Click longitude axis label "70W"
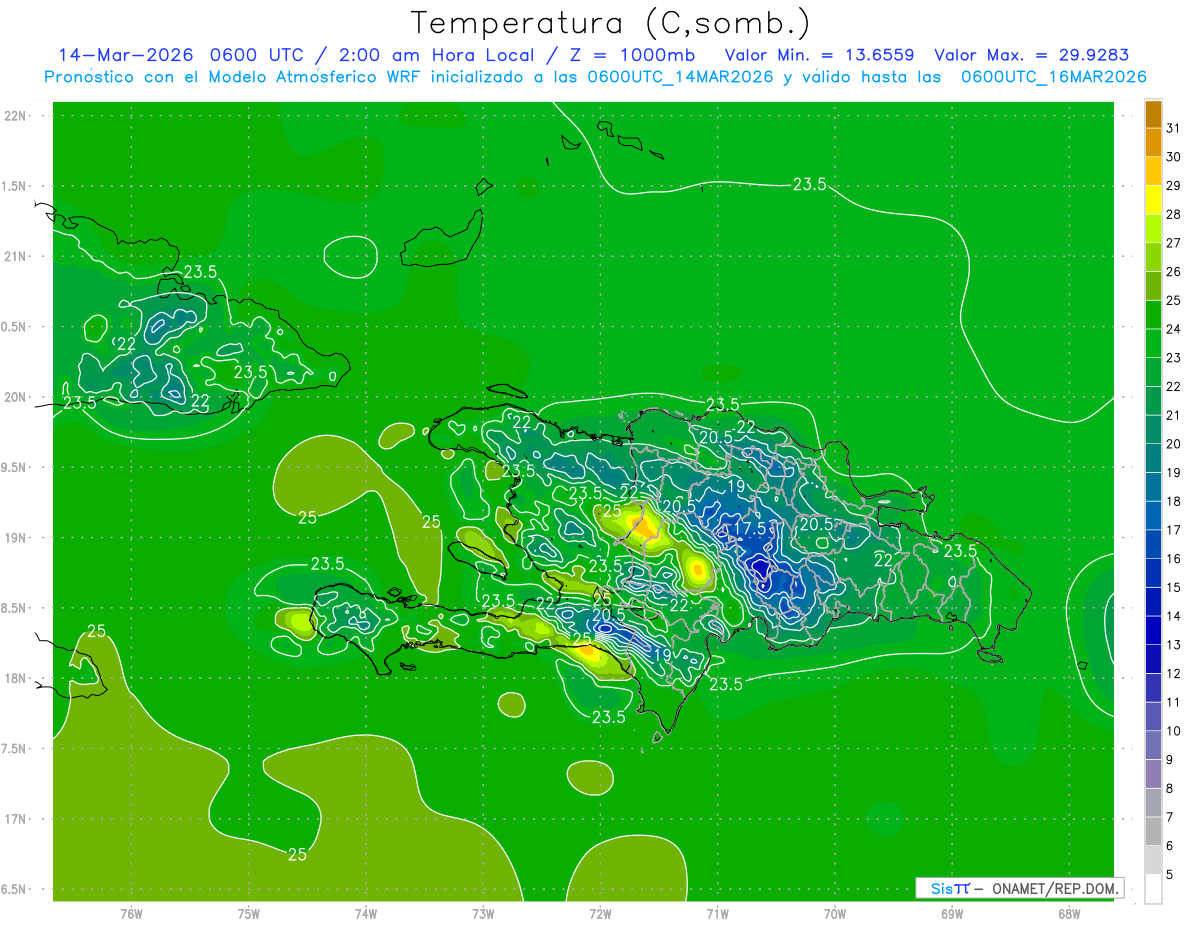The height and width of the screenshot is (927, 1200). click(x=835, y=913)
